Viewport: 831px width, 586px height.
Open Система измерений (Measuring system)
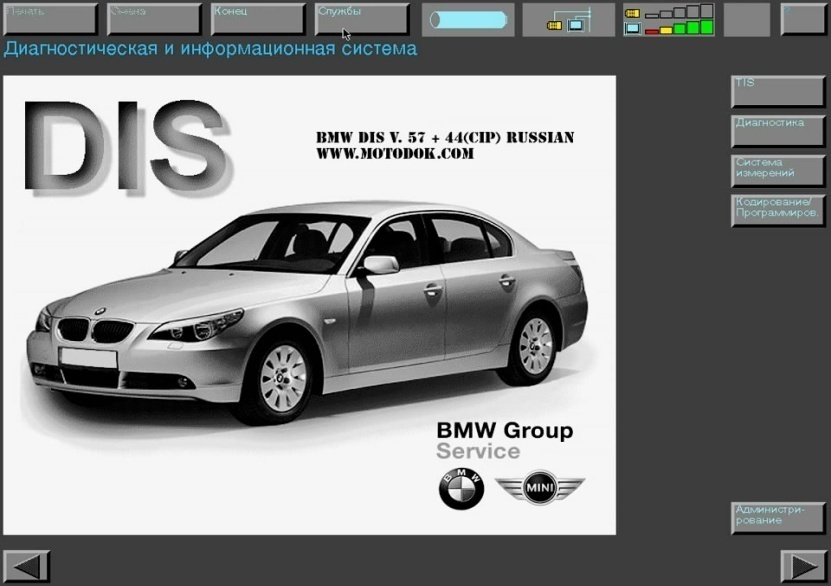click(x=778, y=171)
